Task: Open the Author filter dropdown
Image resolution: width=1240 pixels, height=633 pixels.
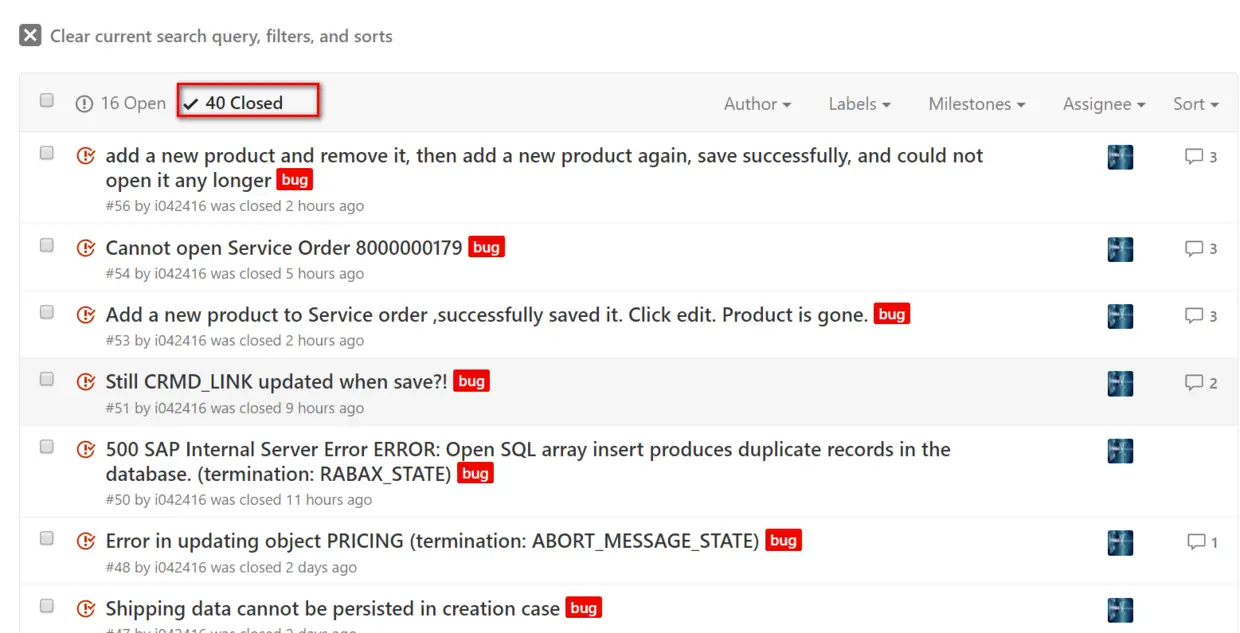Action: click(757, 104)
